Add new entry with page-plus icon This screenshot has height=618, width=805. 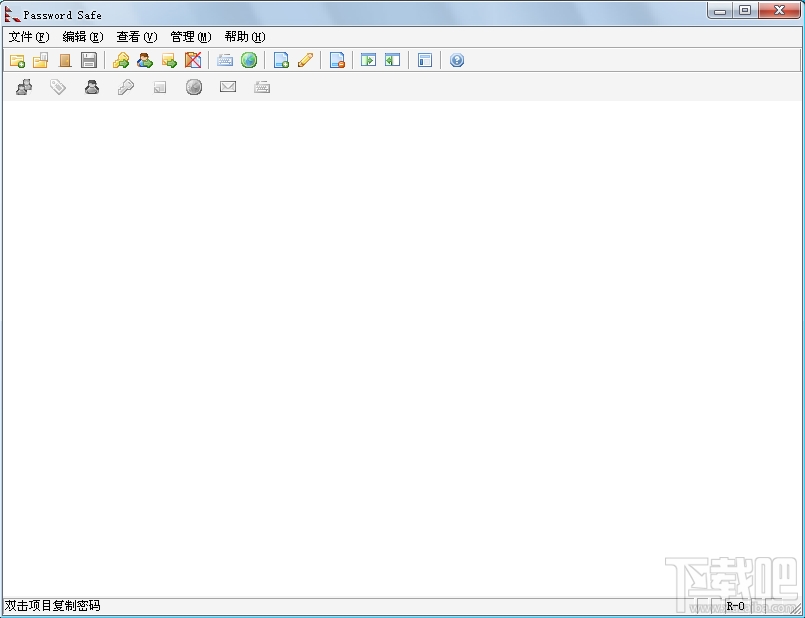point(281,61)
